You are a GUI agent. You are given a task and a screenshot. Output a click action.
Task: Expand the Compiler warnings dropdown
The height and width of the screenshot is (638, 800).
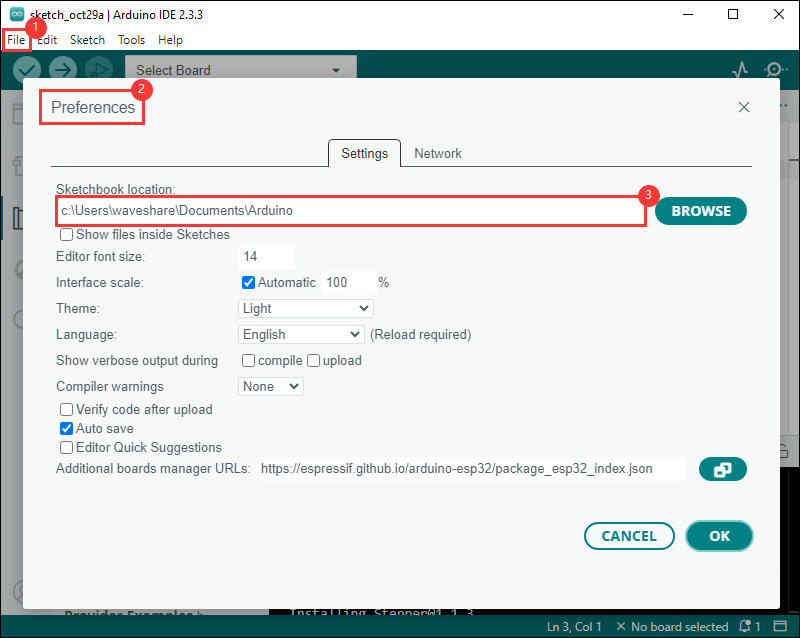click(270, 387)
